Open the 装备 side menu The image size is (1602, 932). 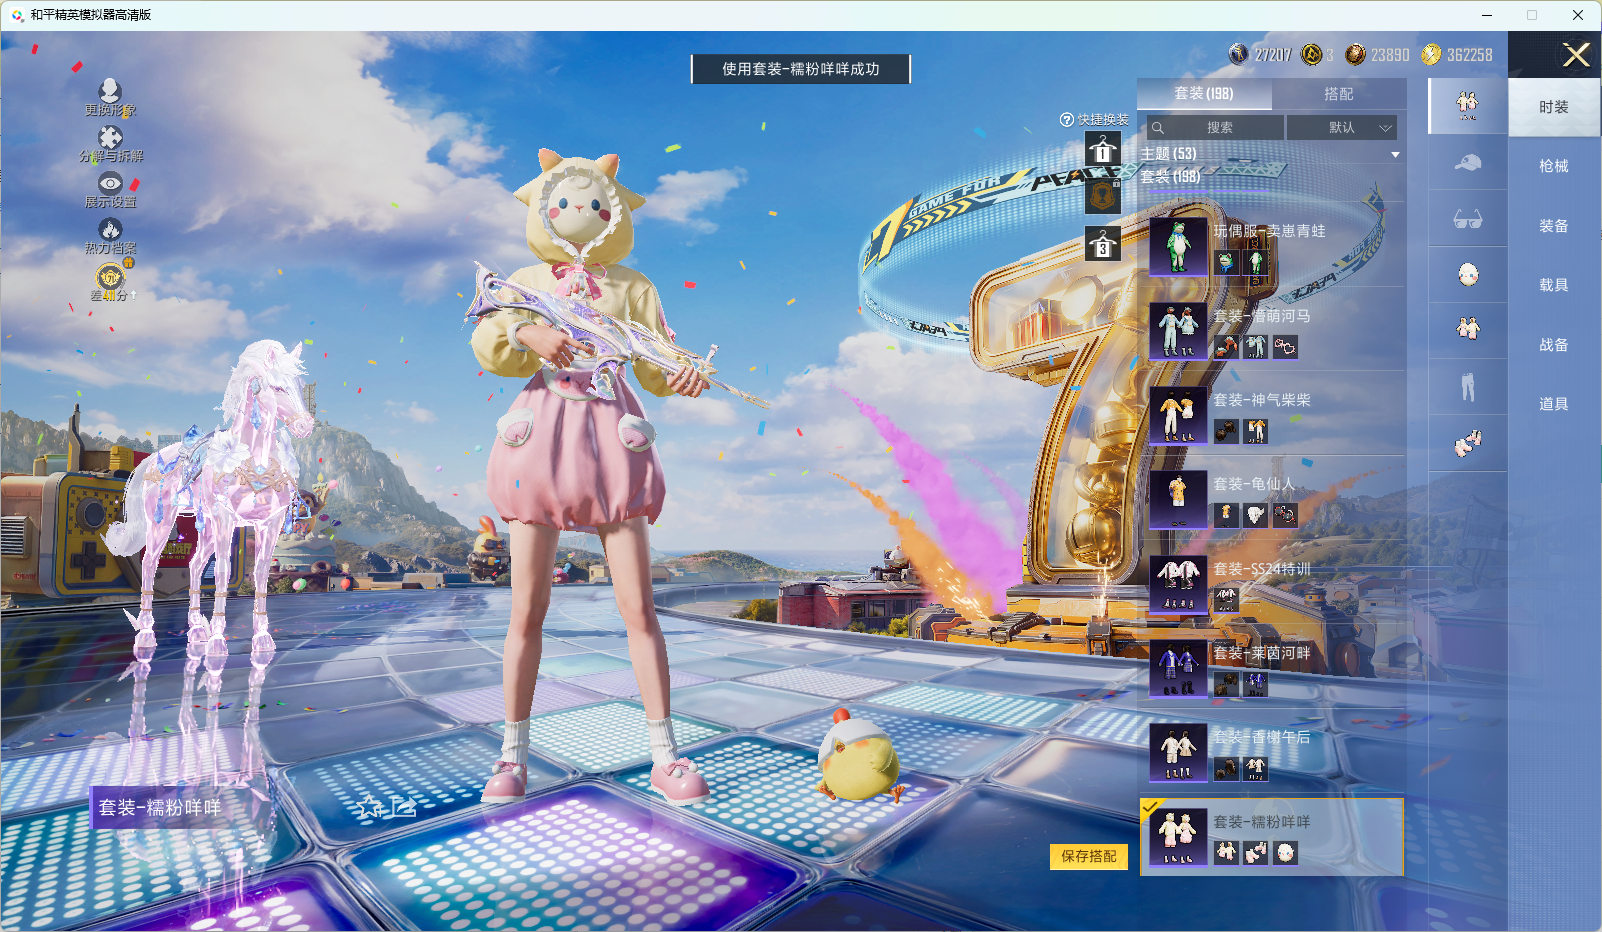click(1554, 226)
